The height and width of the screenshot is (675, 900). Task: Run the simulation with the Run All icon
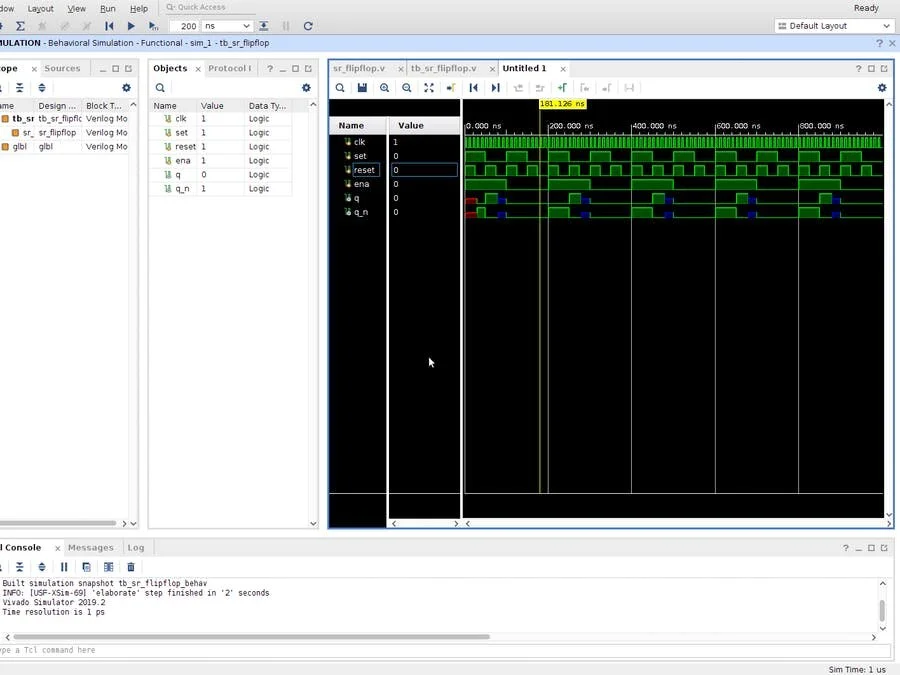click(131, 26)
